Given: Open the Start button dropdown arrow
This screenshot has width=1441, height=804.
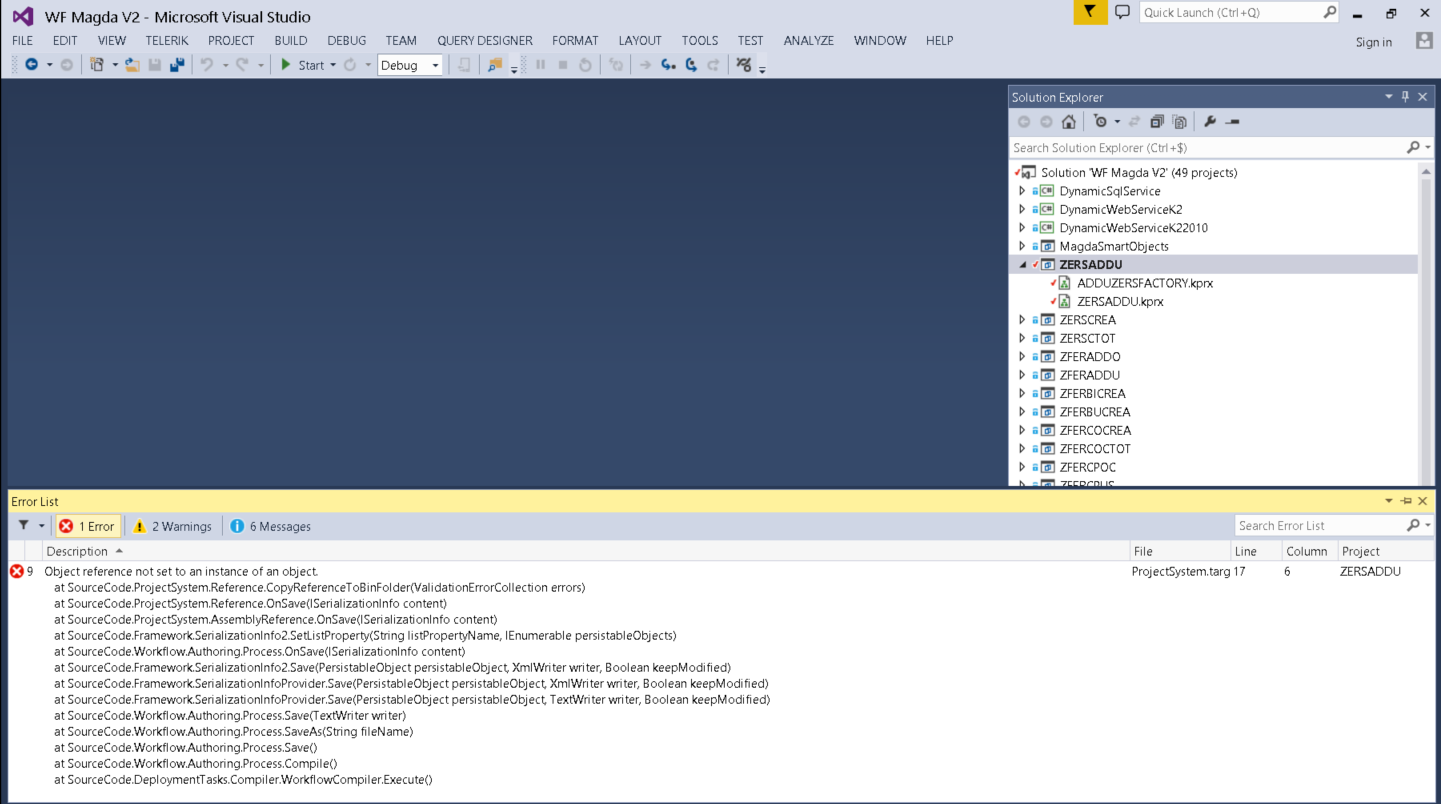Looking at the screenshot, I should (x=333, y=65).
